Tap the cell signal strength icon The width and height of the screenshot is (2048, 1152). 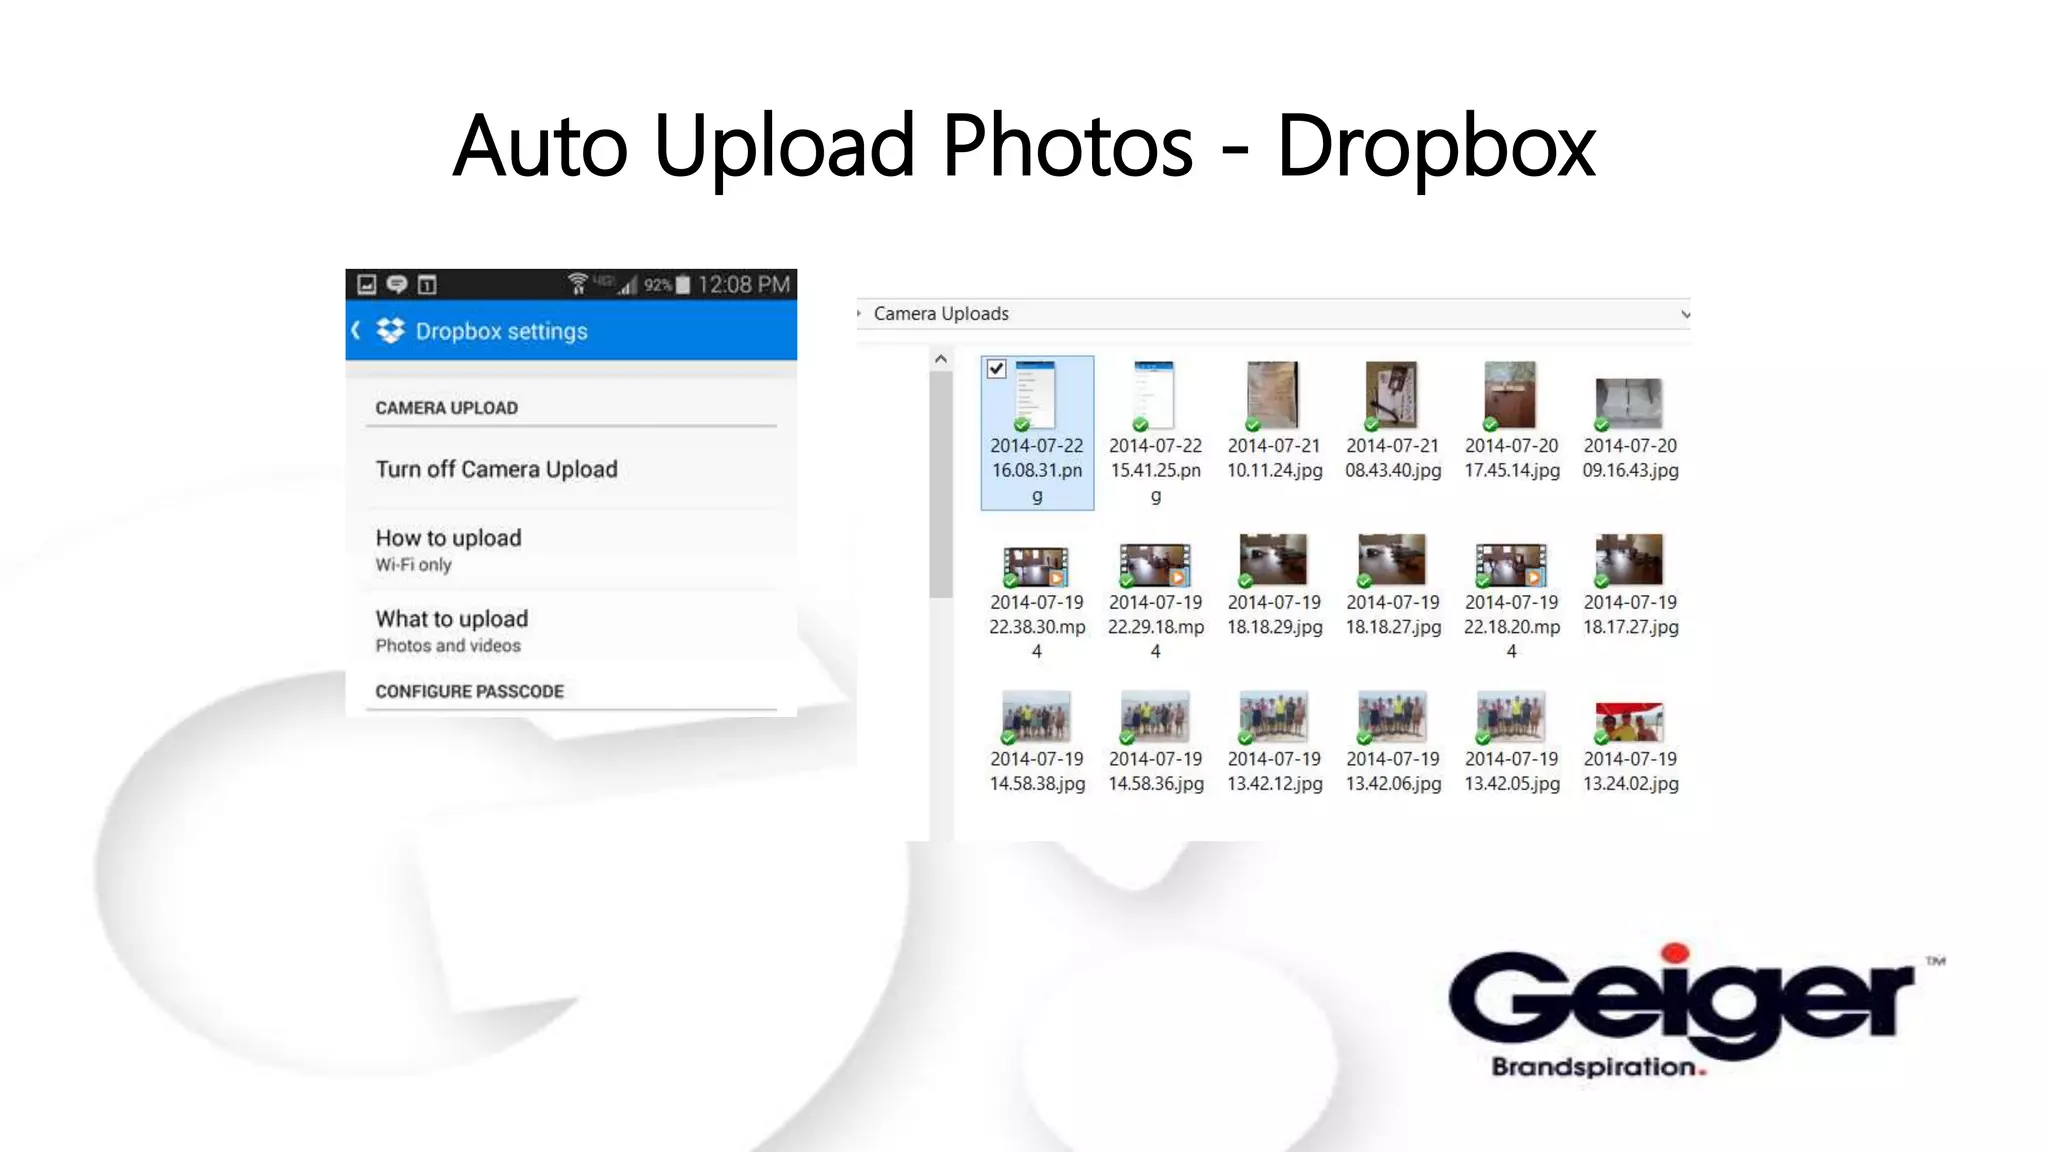627,285
